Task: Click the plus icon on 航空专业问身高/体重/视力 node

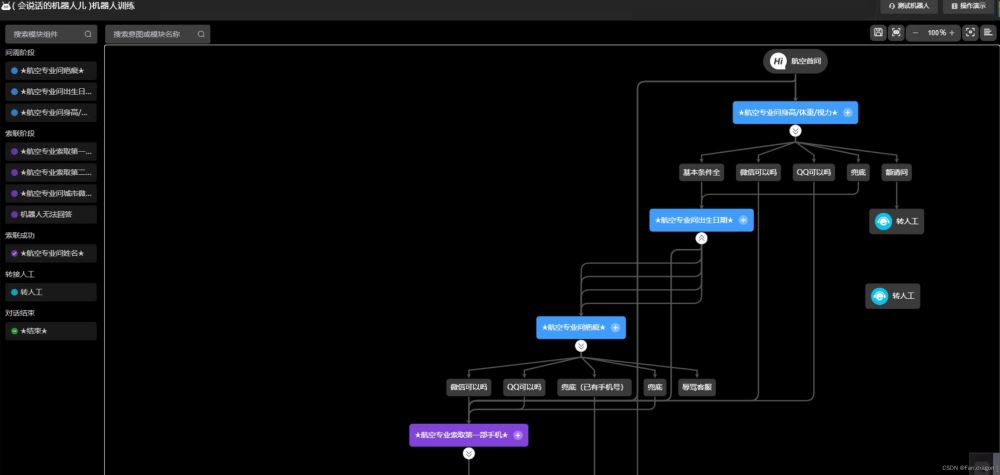Action: click(x=847, y=113)
